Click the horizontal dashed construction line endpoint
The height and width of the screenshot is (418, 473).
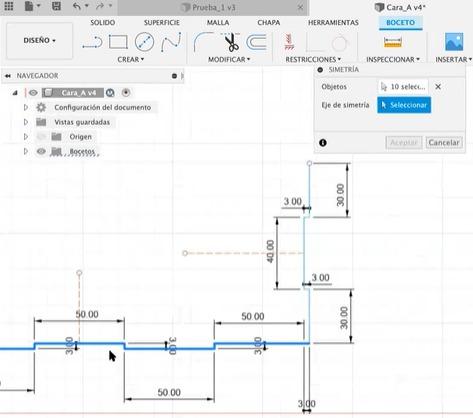(185, 253)
